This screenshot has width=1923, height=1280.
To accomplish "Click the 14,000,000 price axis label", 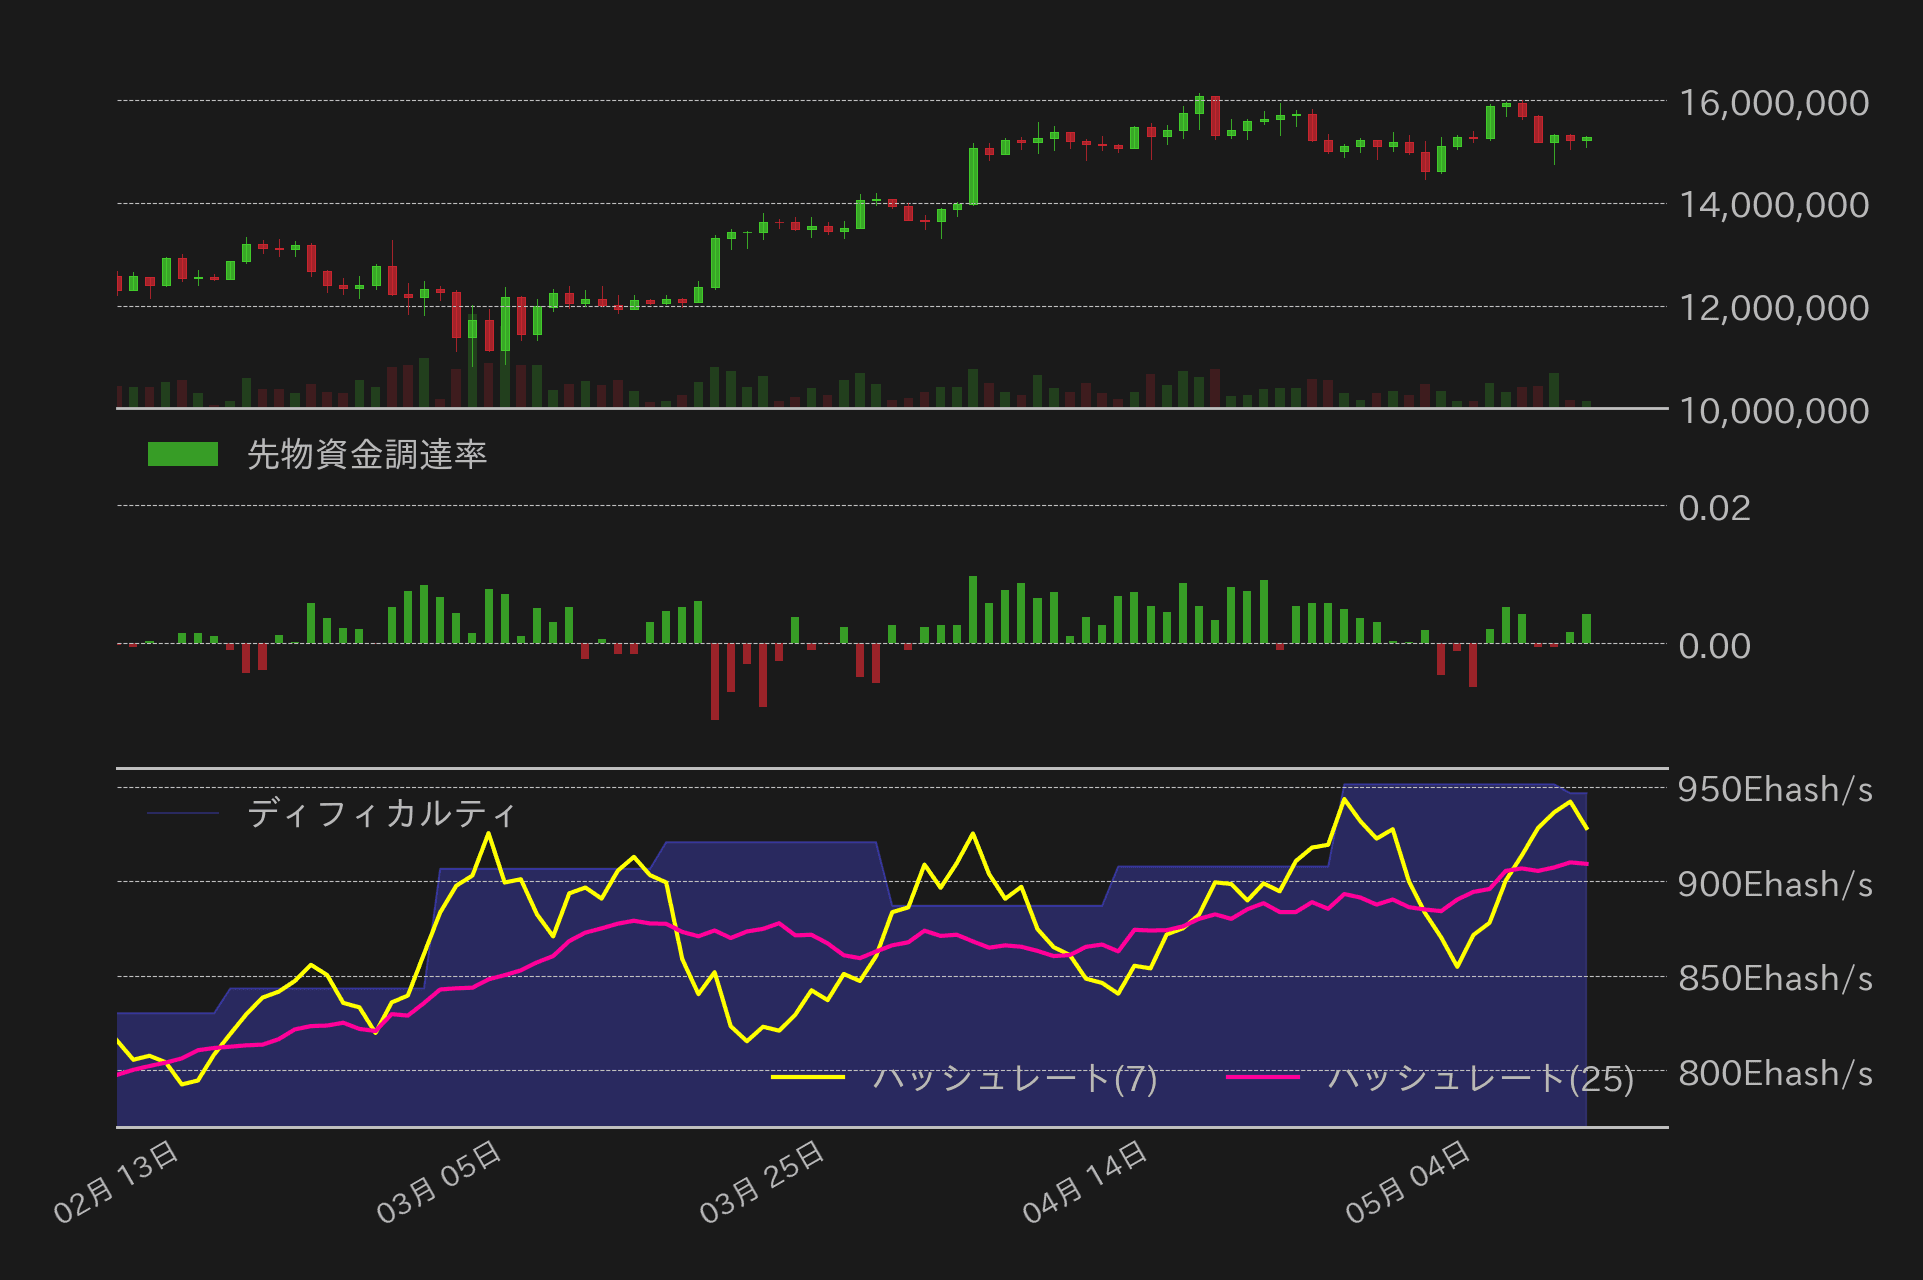I will (x=1773, y=205).
